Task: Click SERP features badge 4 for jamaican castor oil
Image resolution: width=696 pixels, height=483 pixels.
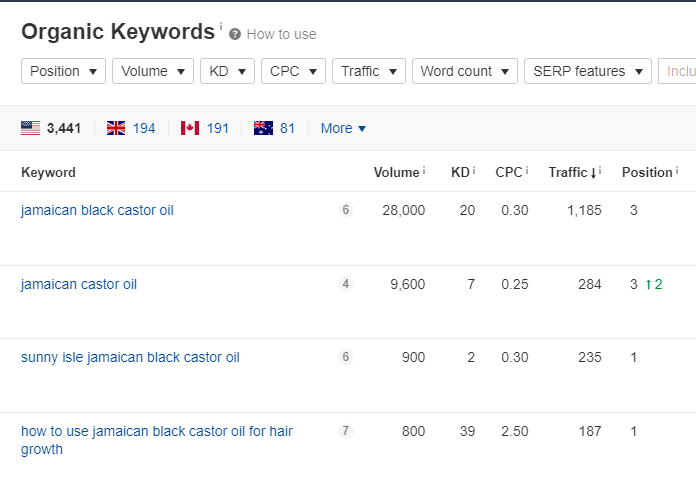Action: click(346, 284)
